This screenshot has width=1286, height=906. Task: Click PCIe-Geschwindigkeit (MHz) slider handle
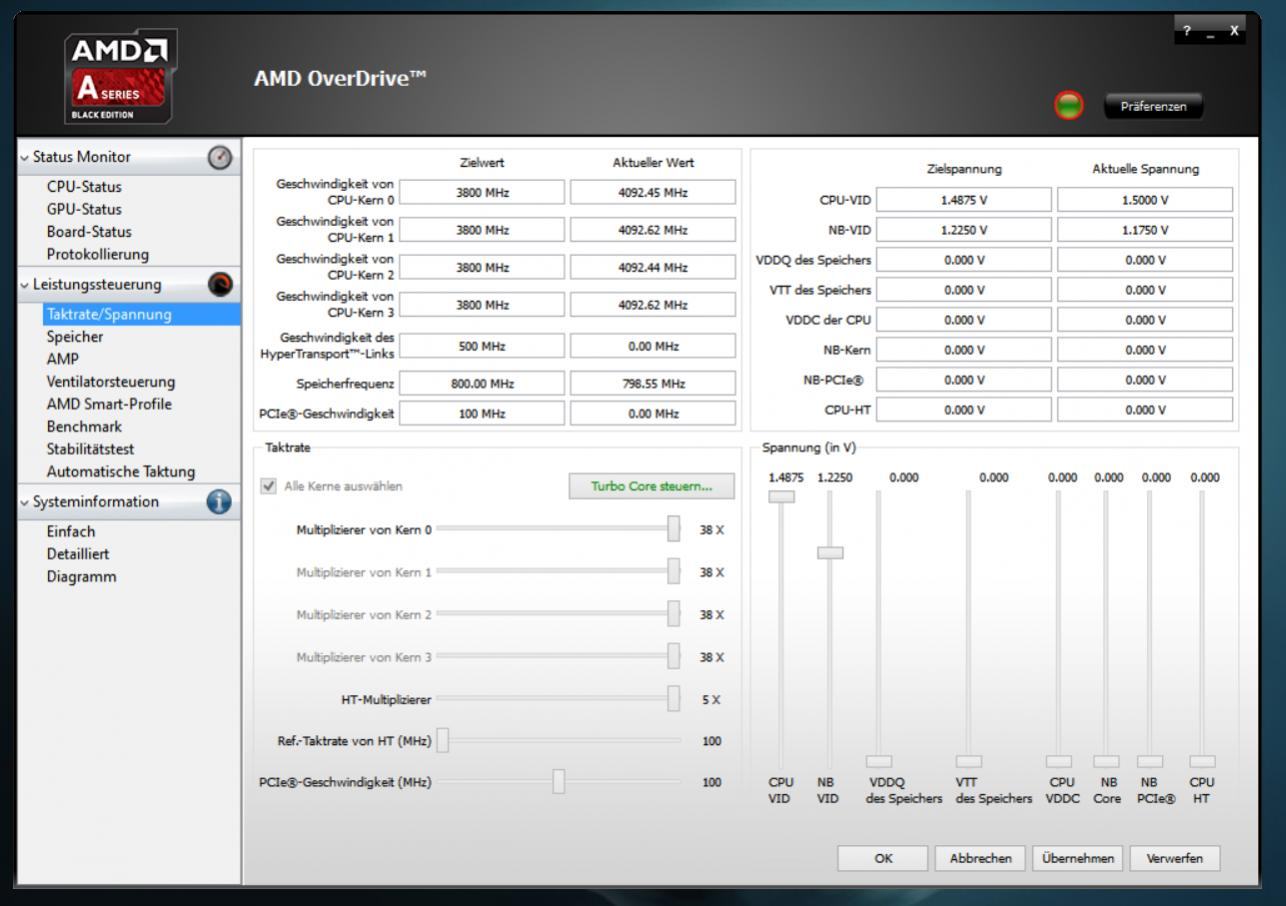560,781
